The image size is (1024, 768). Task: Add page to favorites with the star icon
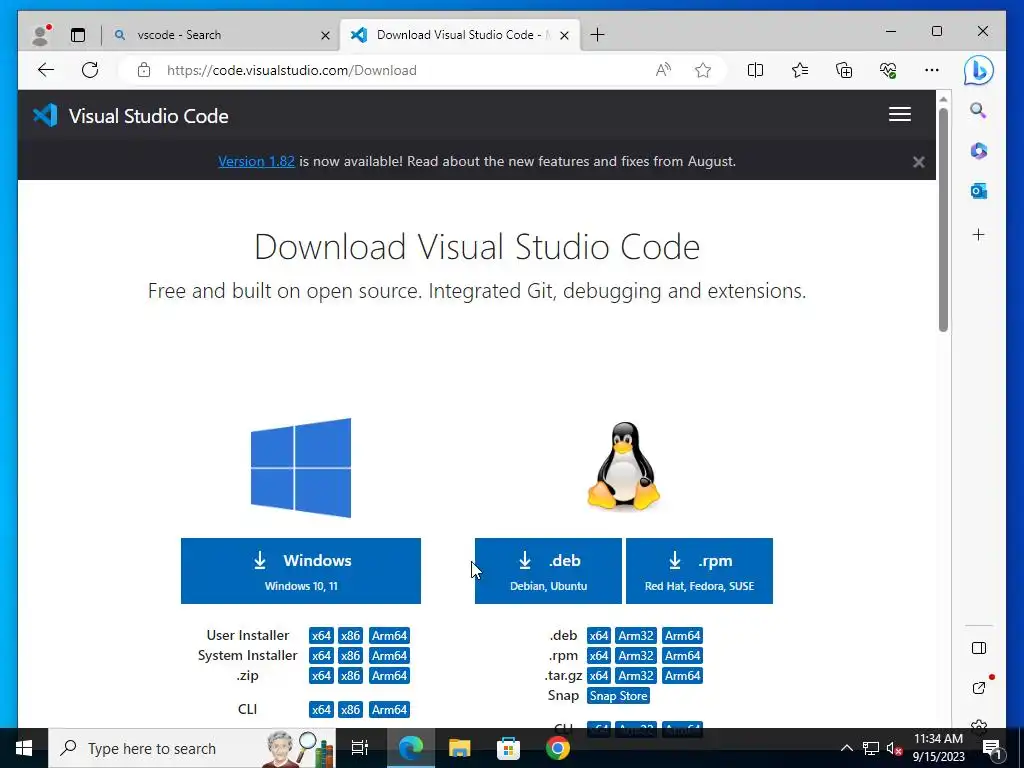coord(703,70)
